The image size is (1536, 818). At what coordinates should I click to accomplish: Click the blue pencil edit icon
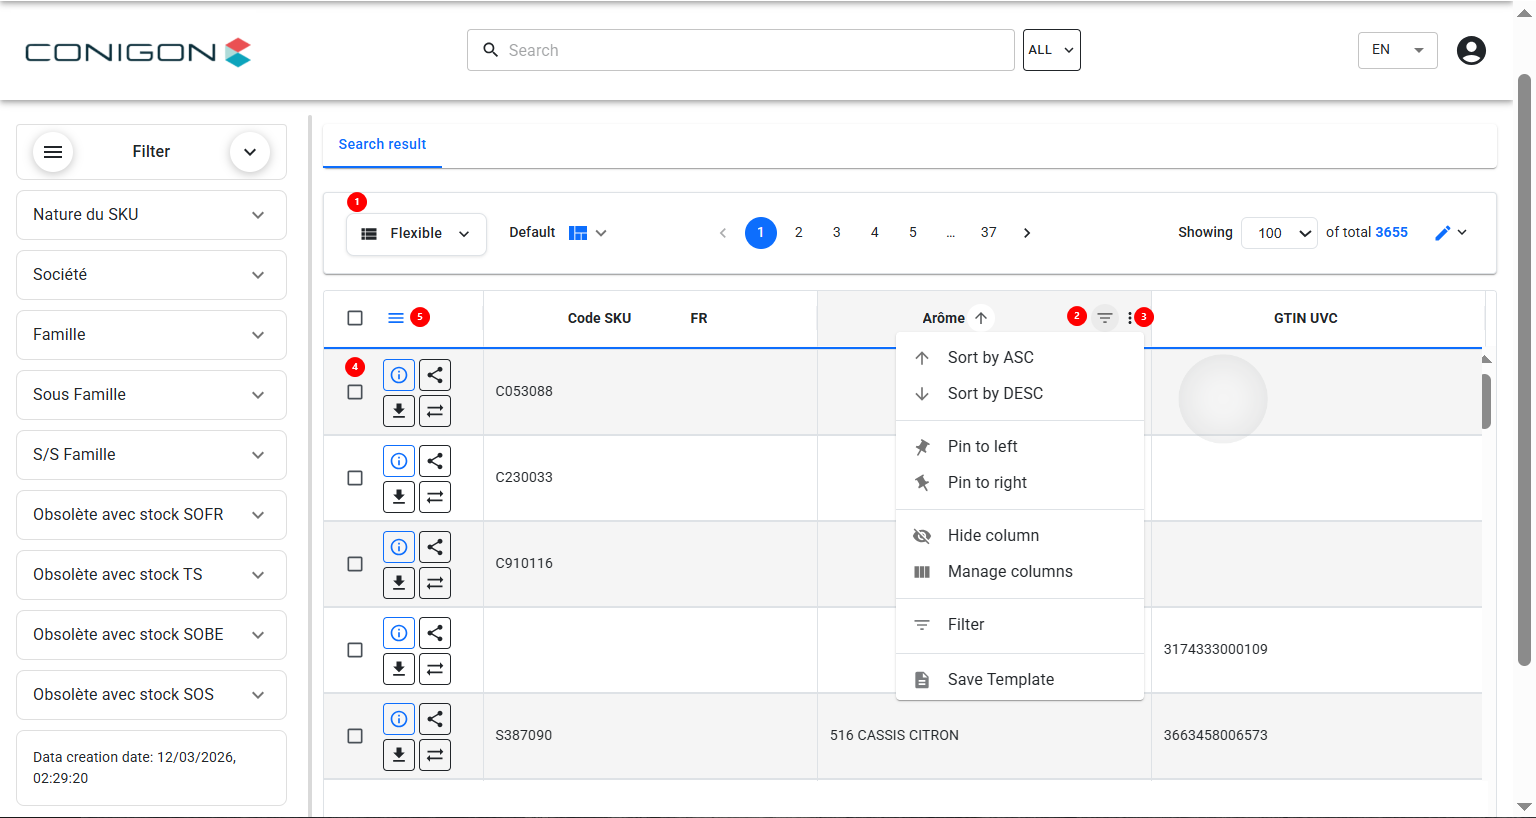tap(1442, 233)
